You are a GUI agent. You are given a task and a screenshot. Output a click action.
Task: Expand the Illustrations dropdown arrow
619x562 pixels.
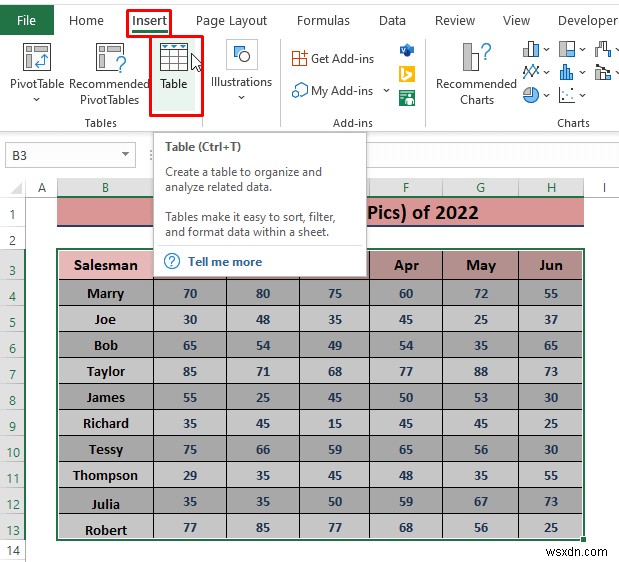pyautogui.click(x=242, y=97)
